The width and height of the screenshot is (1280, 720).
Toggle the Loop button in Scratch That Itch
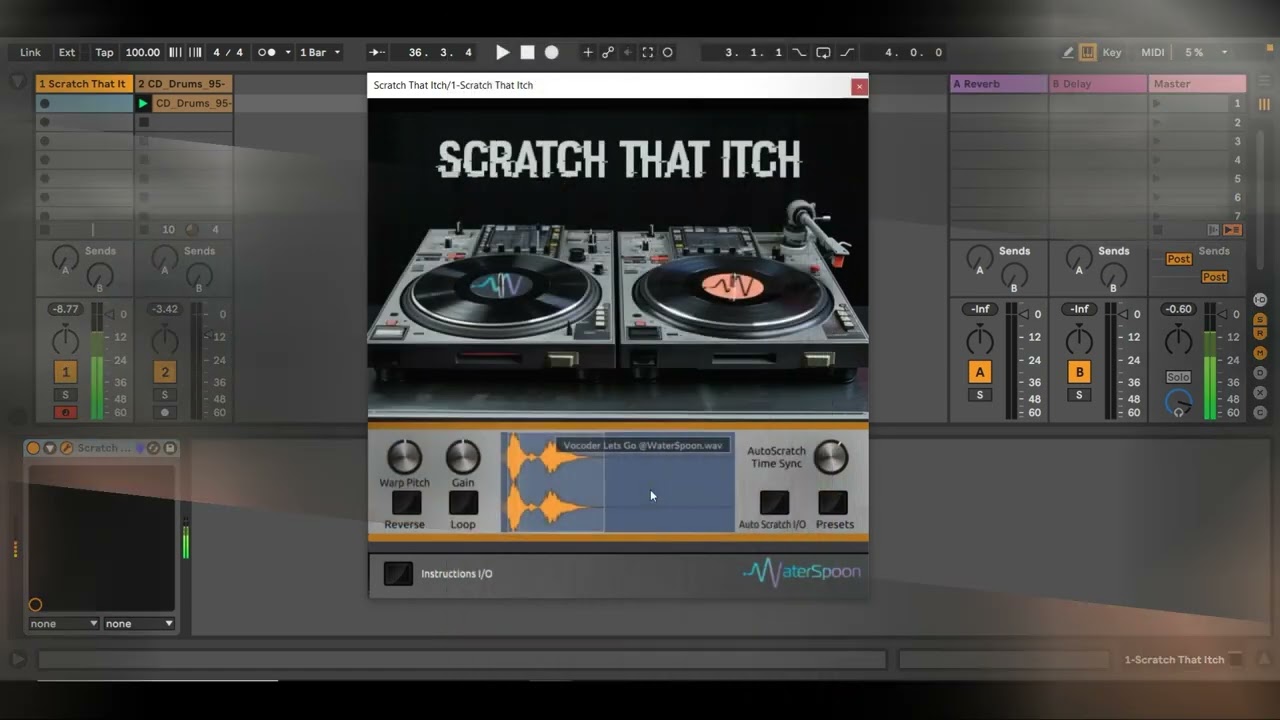464,503
